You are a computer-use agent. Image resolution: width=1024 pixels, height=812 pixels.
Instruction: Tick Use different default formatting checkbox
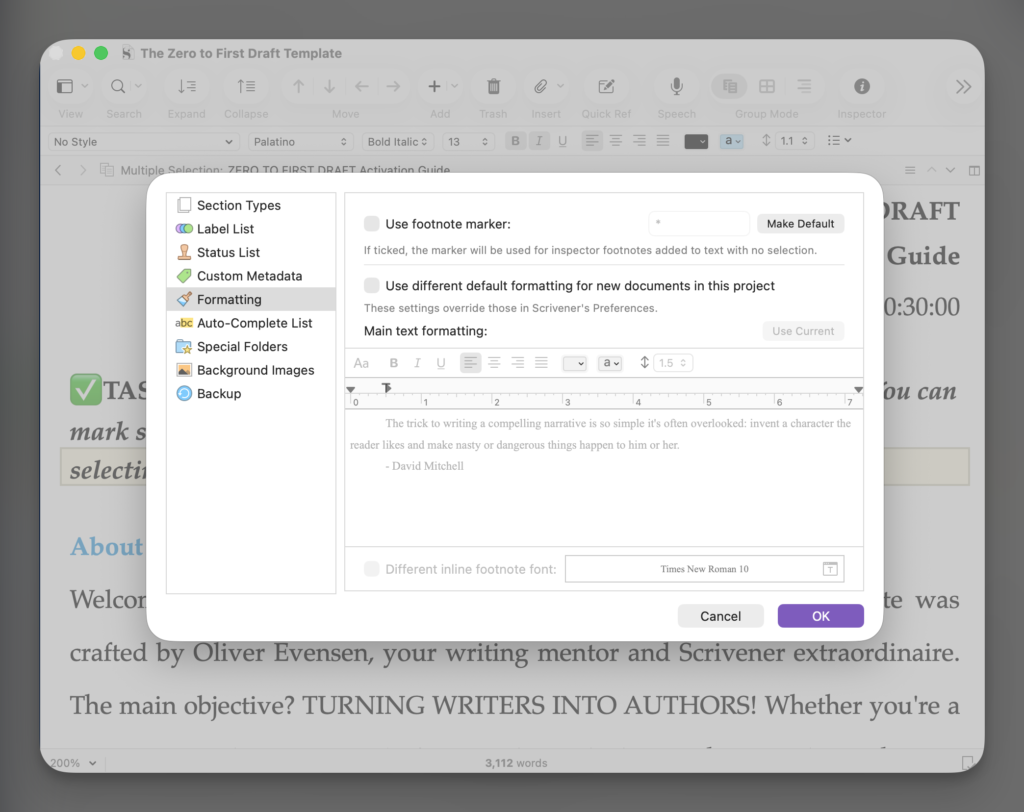tap(372, 286)
